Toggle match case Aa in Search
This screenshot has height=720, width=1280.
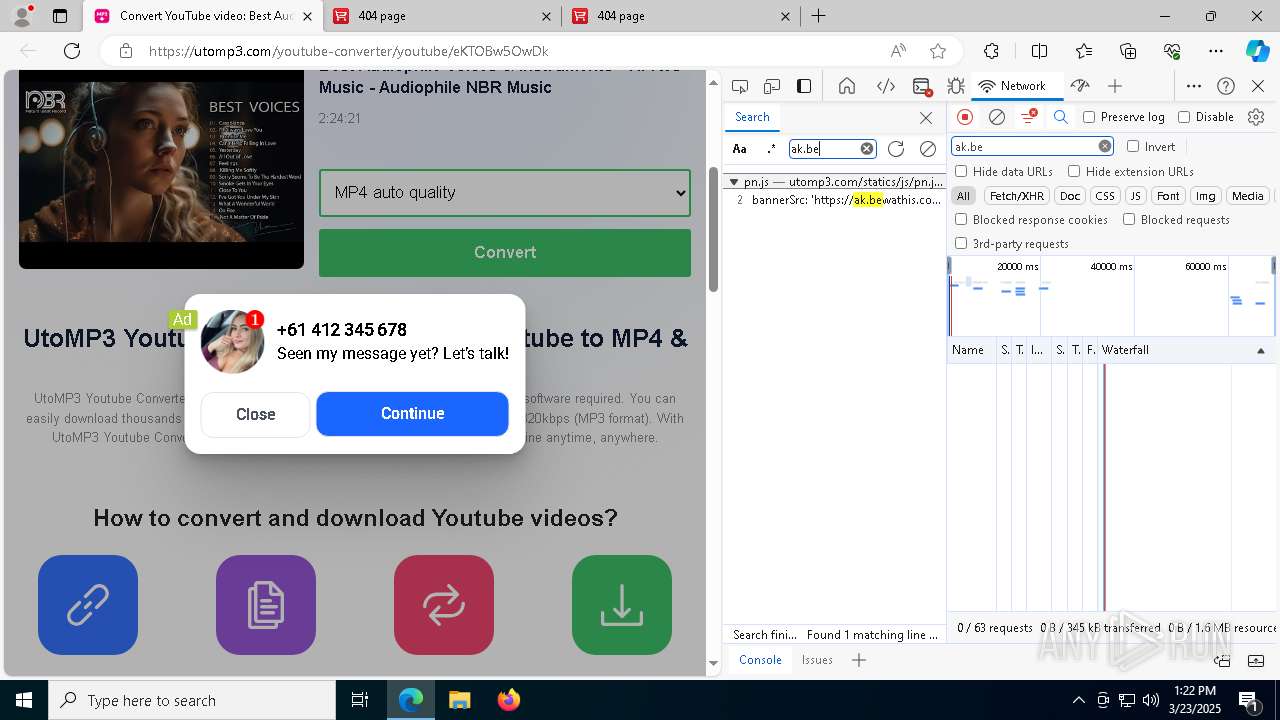point(740,149)
